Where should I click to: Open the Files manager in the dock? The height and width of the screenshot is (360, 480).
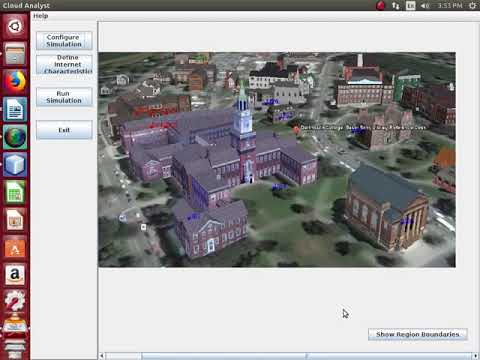pos(15,54)
